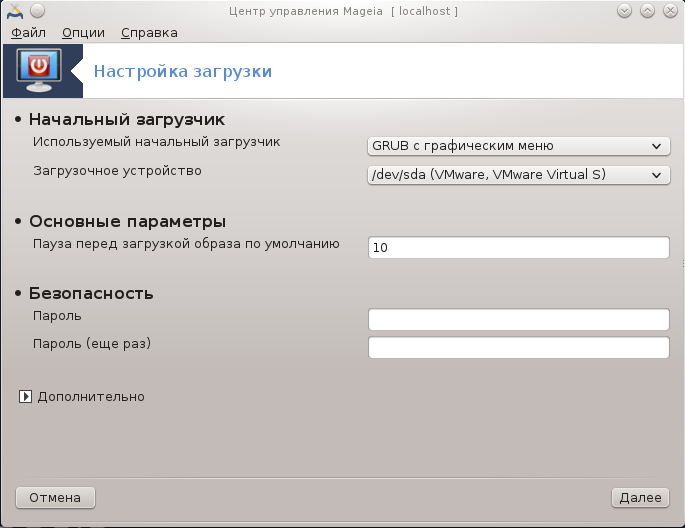Maximize the Mageia Control Center window

(647, 11)
